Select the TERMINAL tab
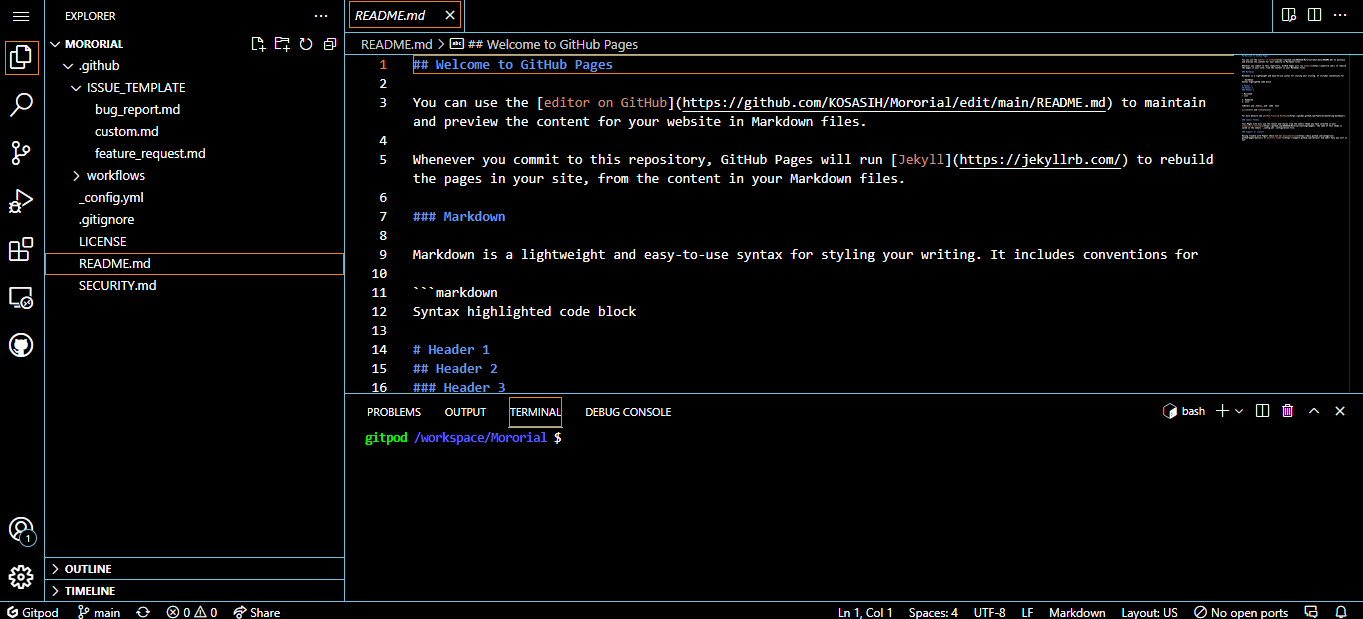The image size is (1363, 619). (x=535, y=412)
